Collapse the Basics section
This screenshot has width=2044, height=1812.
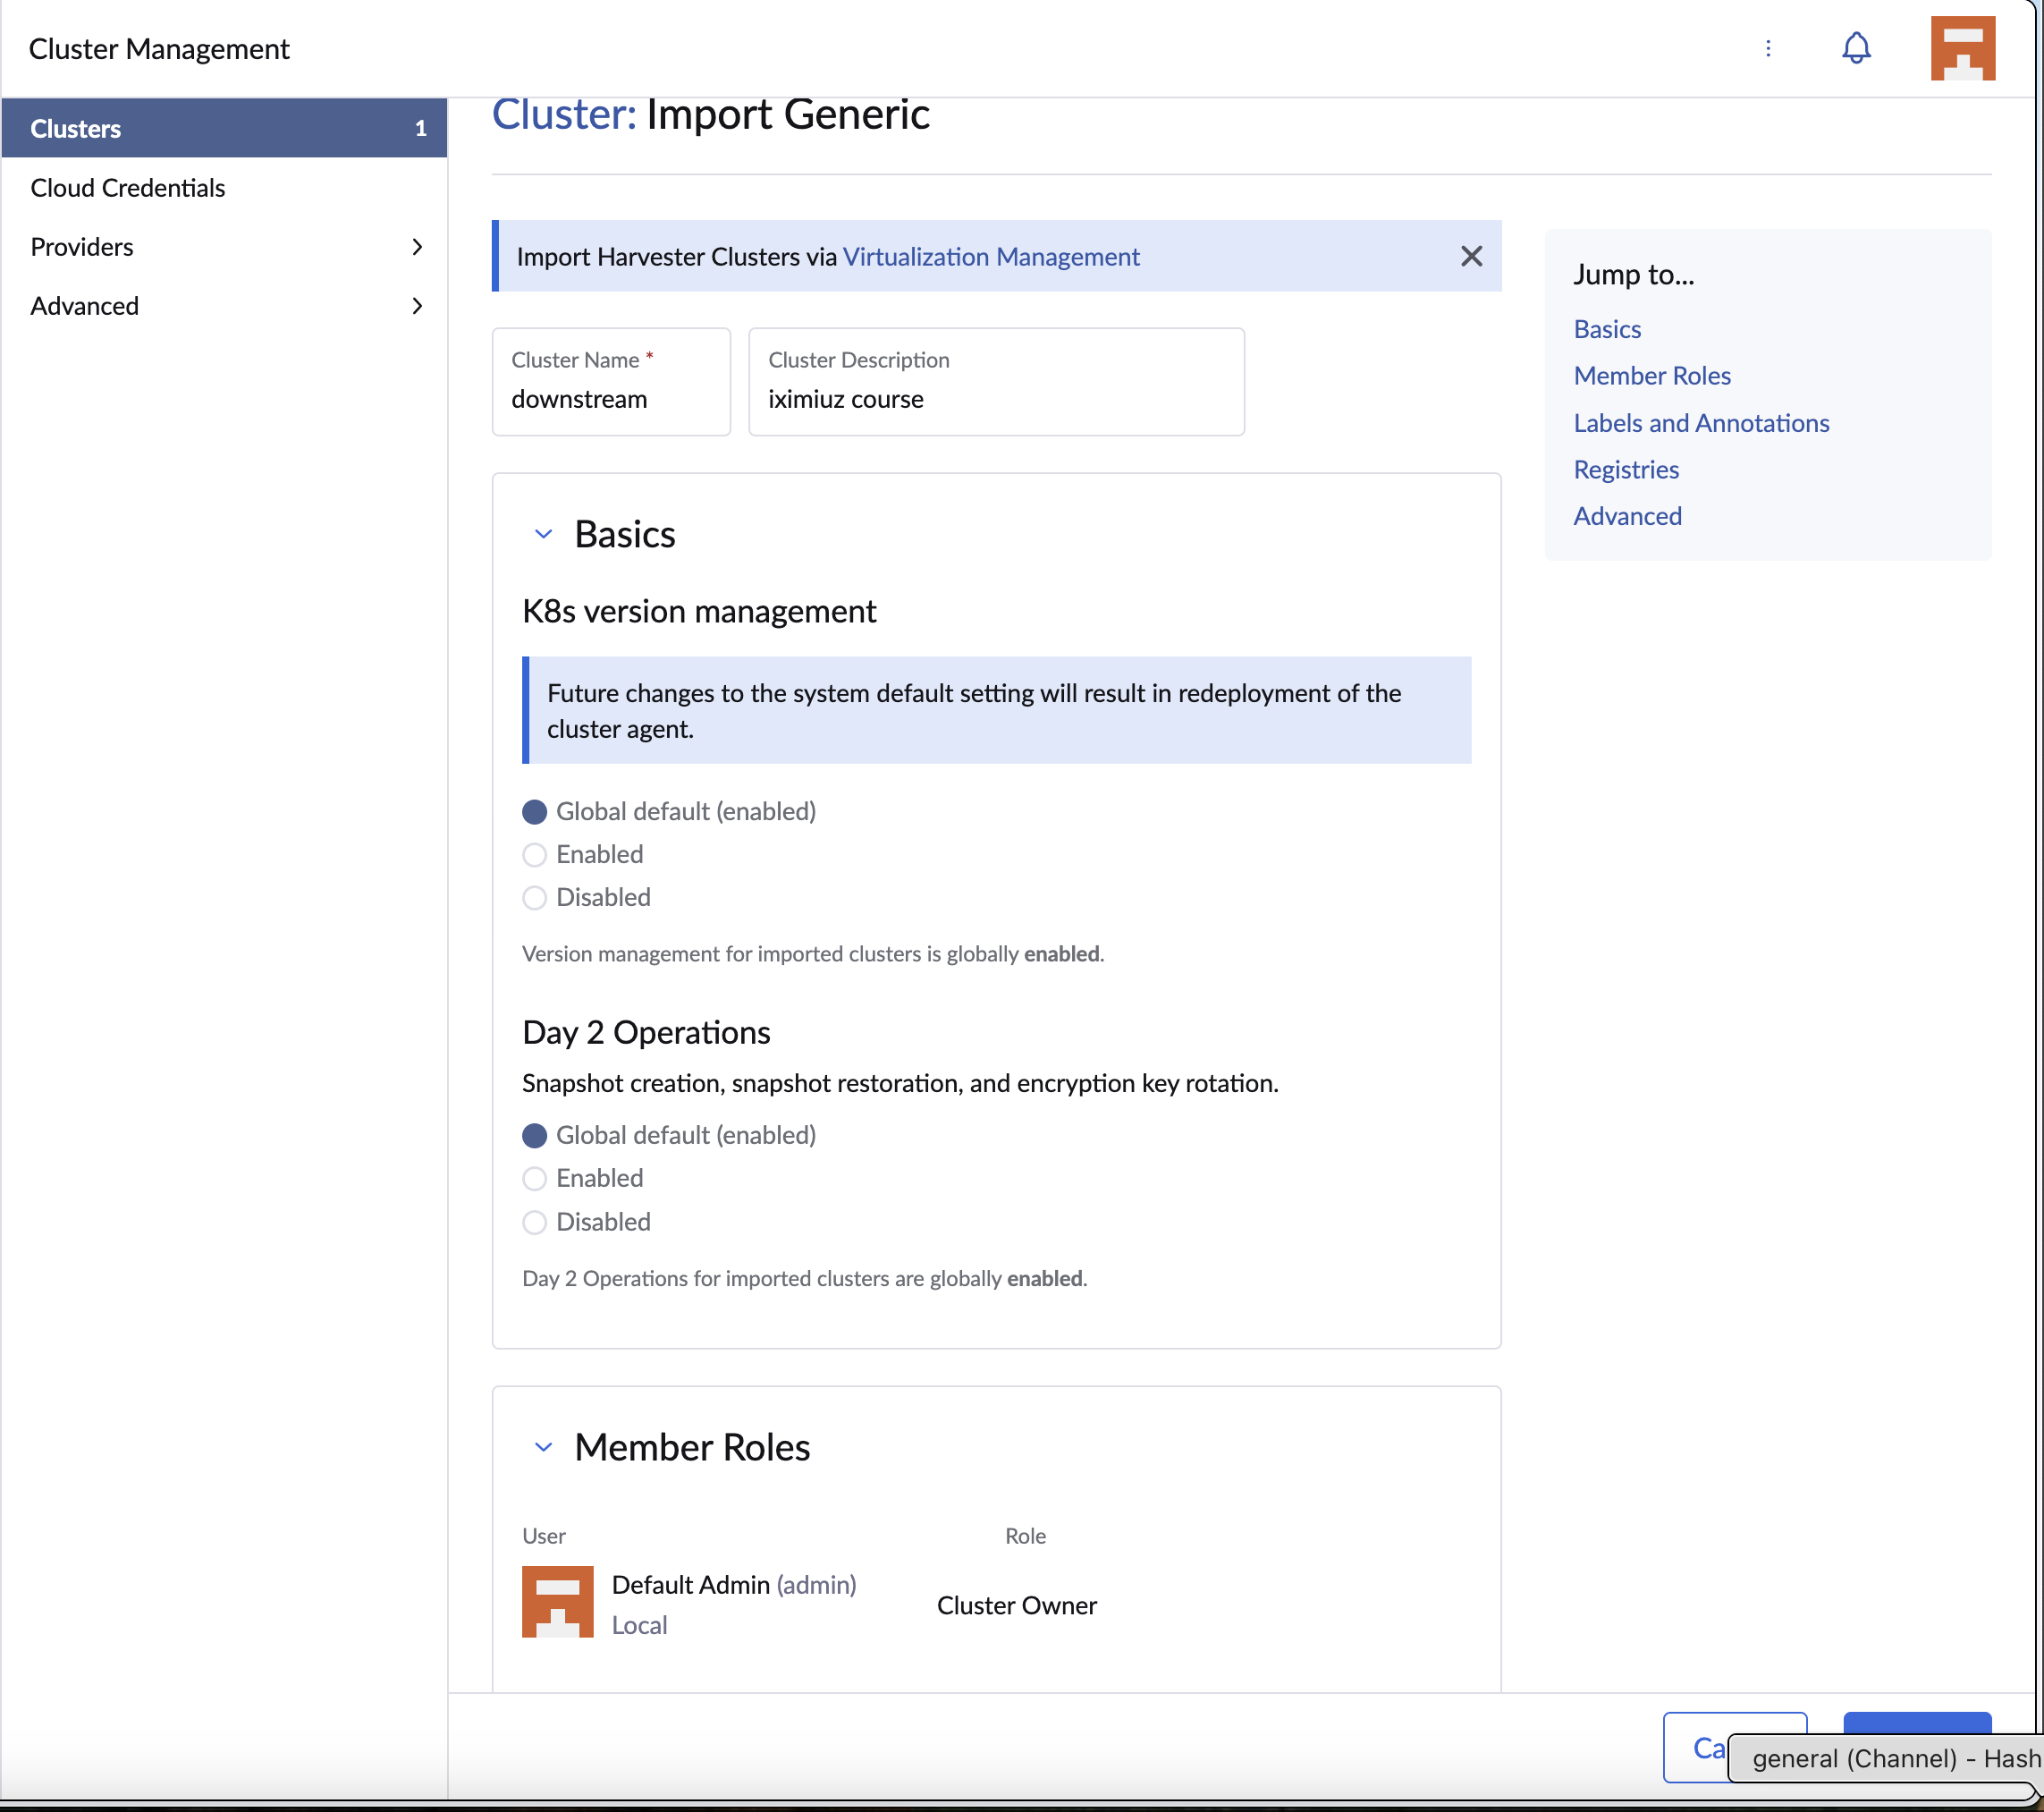tap(543, 534)
